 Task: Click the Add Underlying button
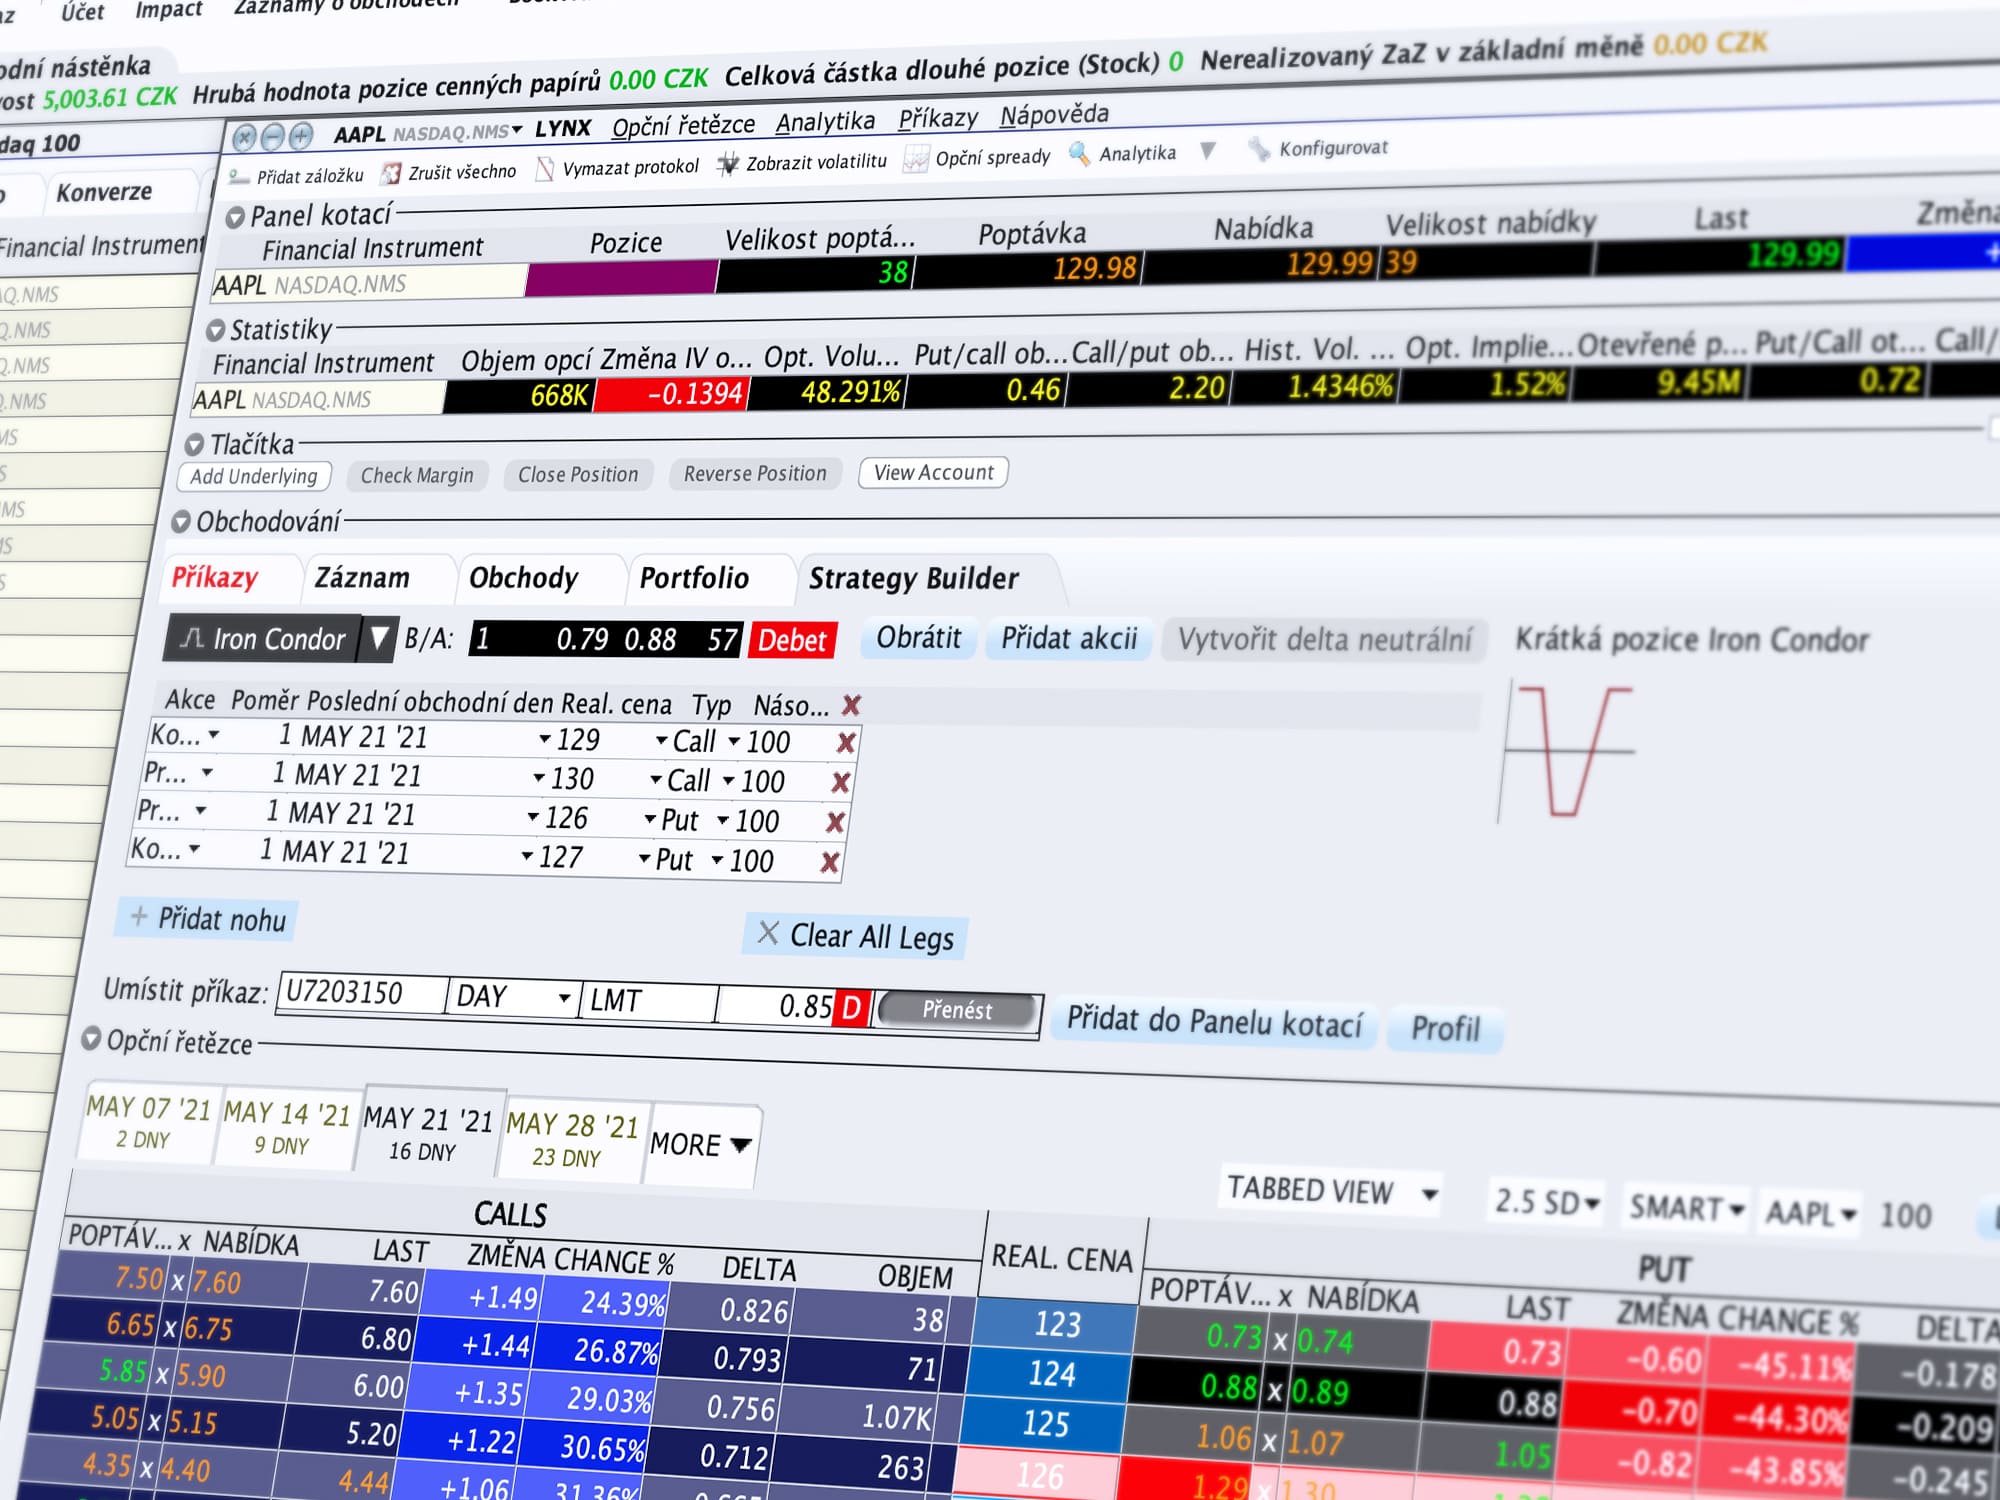(x=254, y=476)
